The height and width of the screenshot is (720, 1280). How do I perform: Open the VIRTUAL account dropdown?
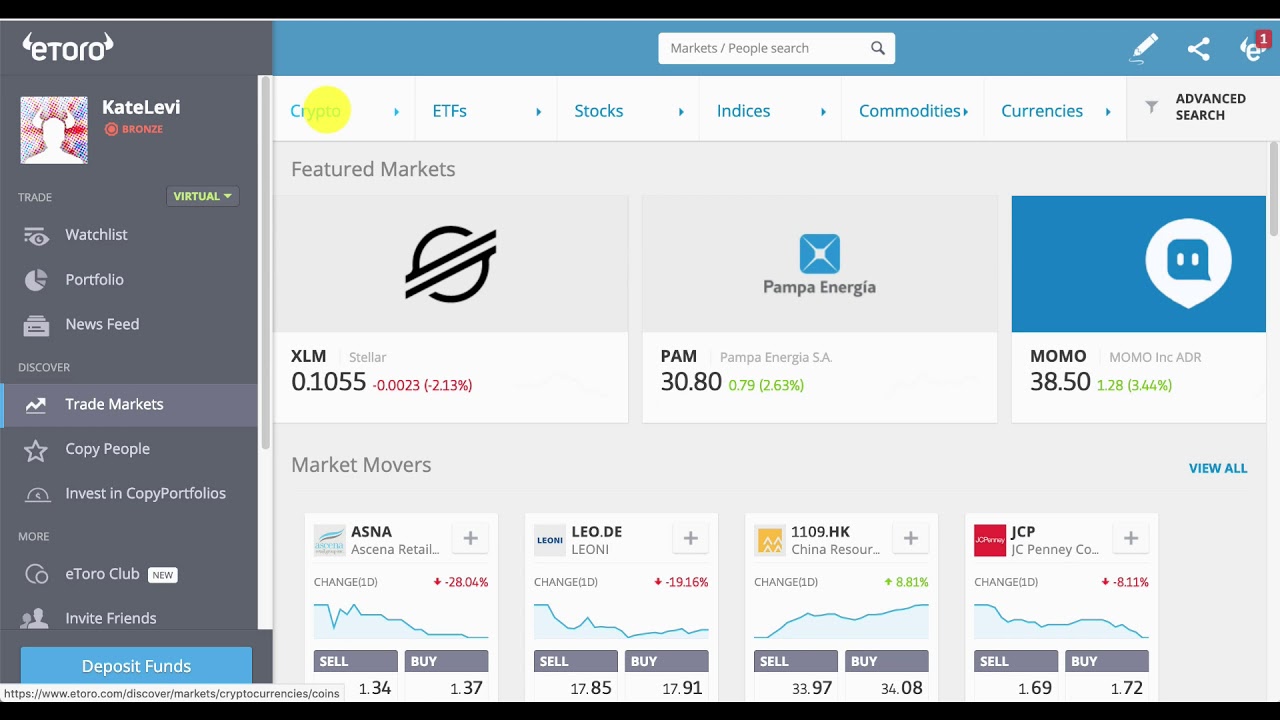tap(202, 196)
